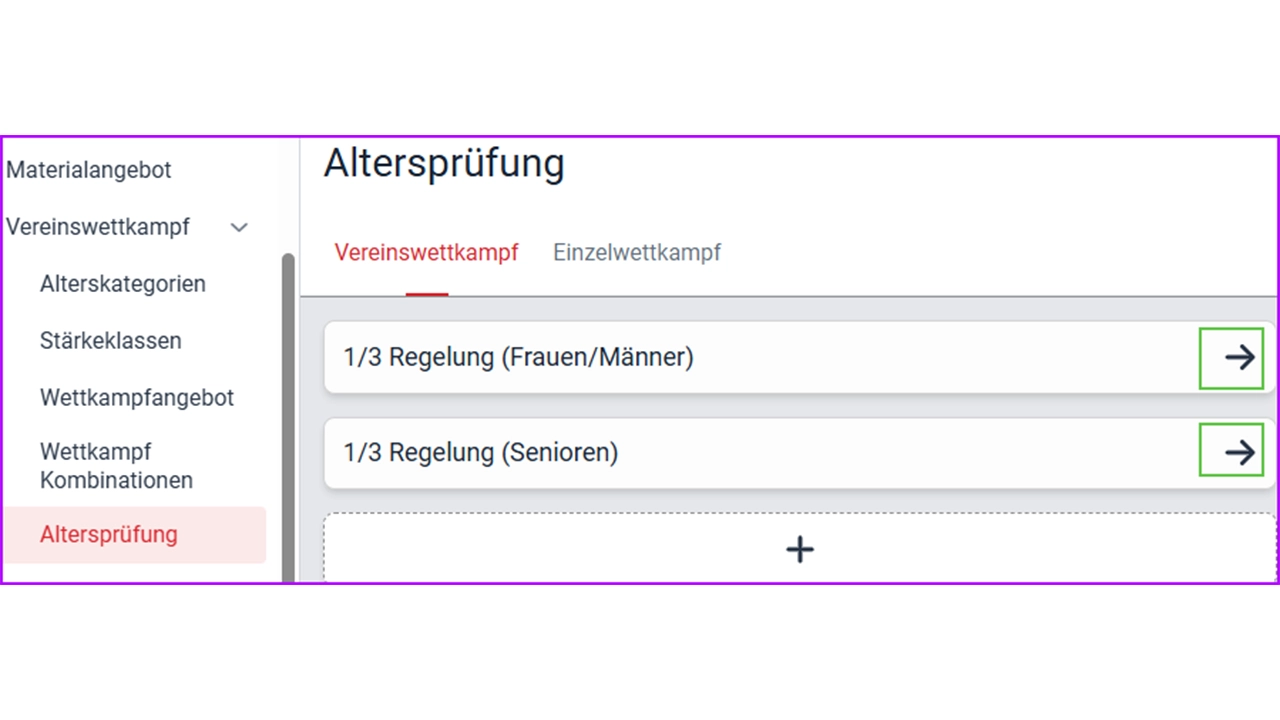Click the 1/3 Regelung (Frauen/Männer) row label
Screen dimensions: 1280x720
click(x=518, y=357)
